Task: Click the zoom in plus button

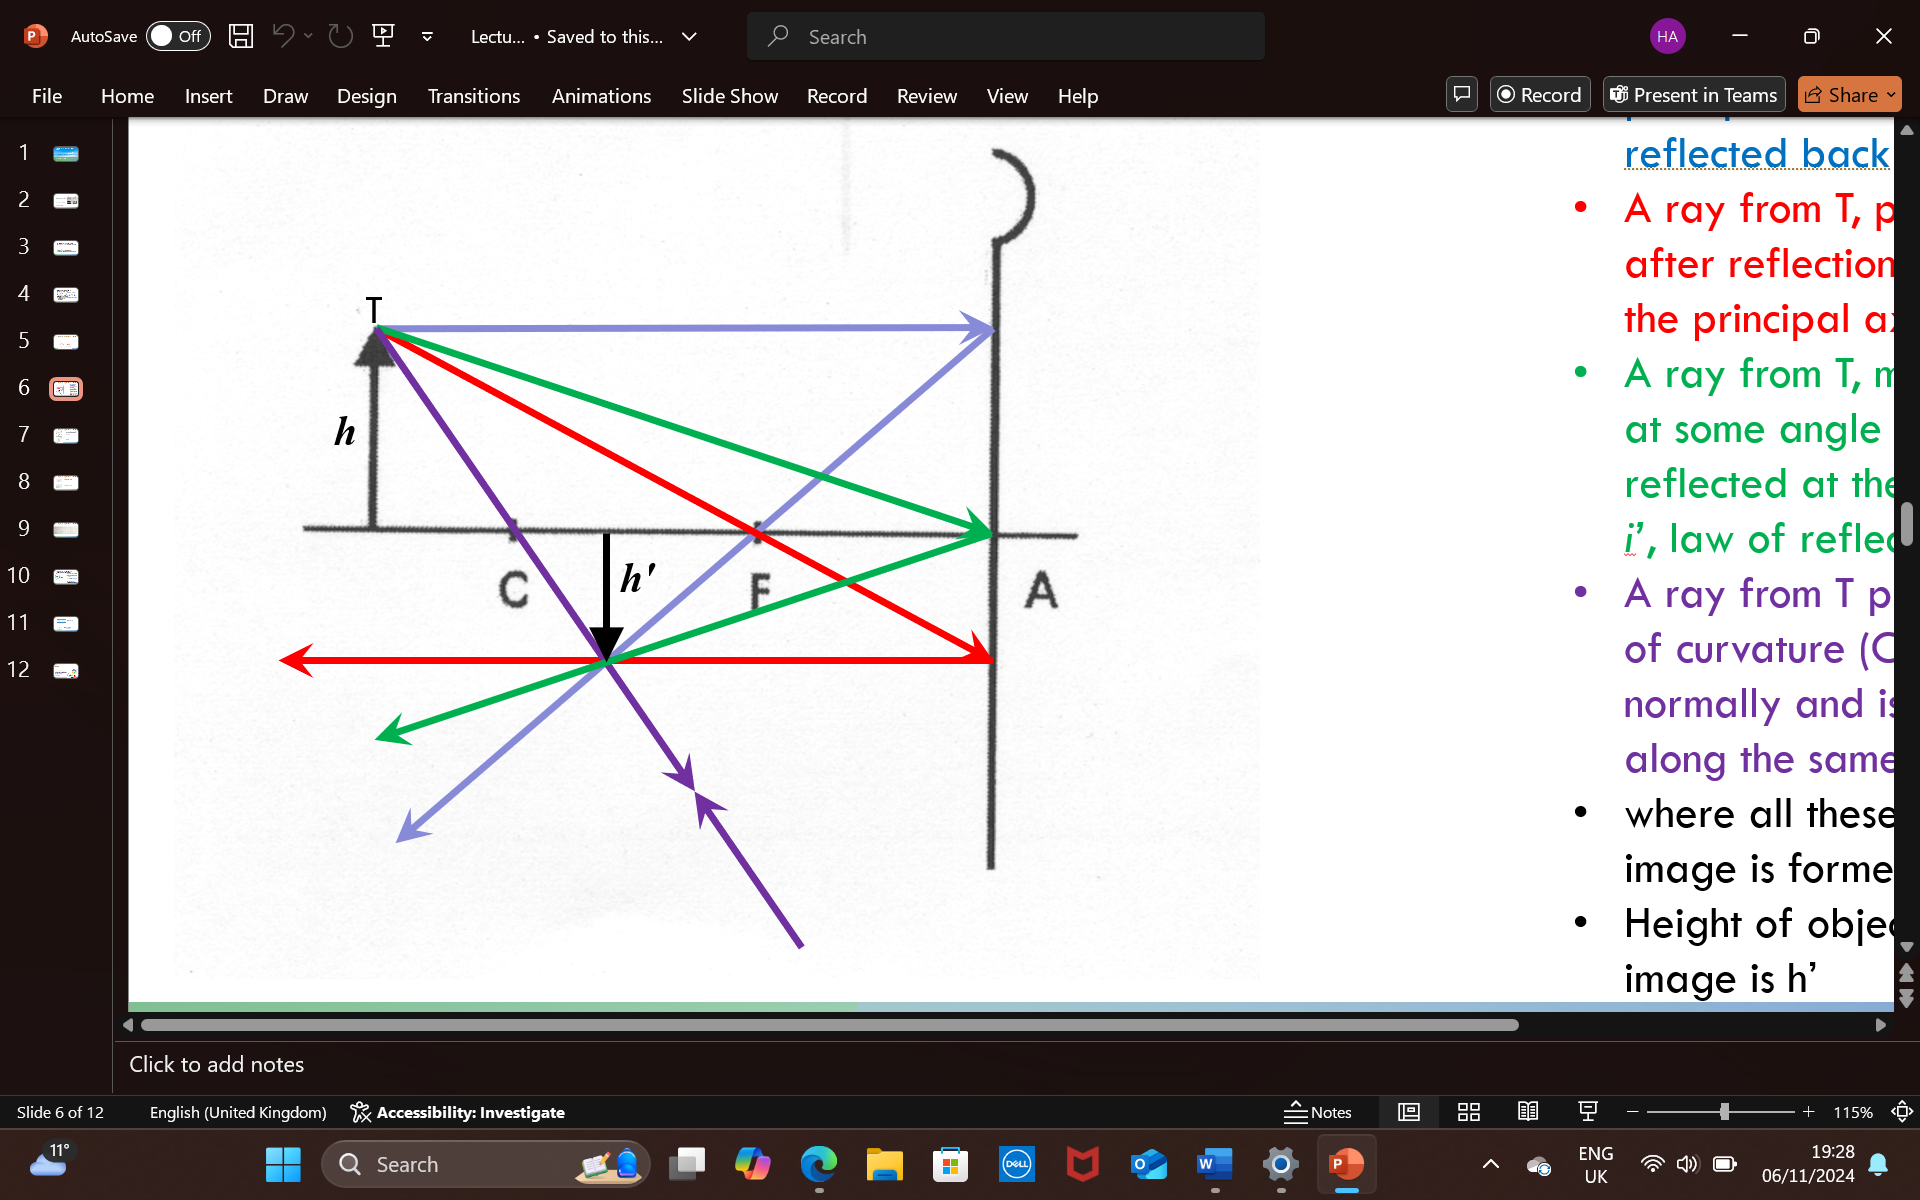Action: click(1808, 1112)
